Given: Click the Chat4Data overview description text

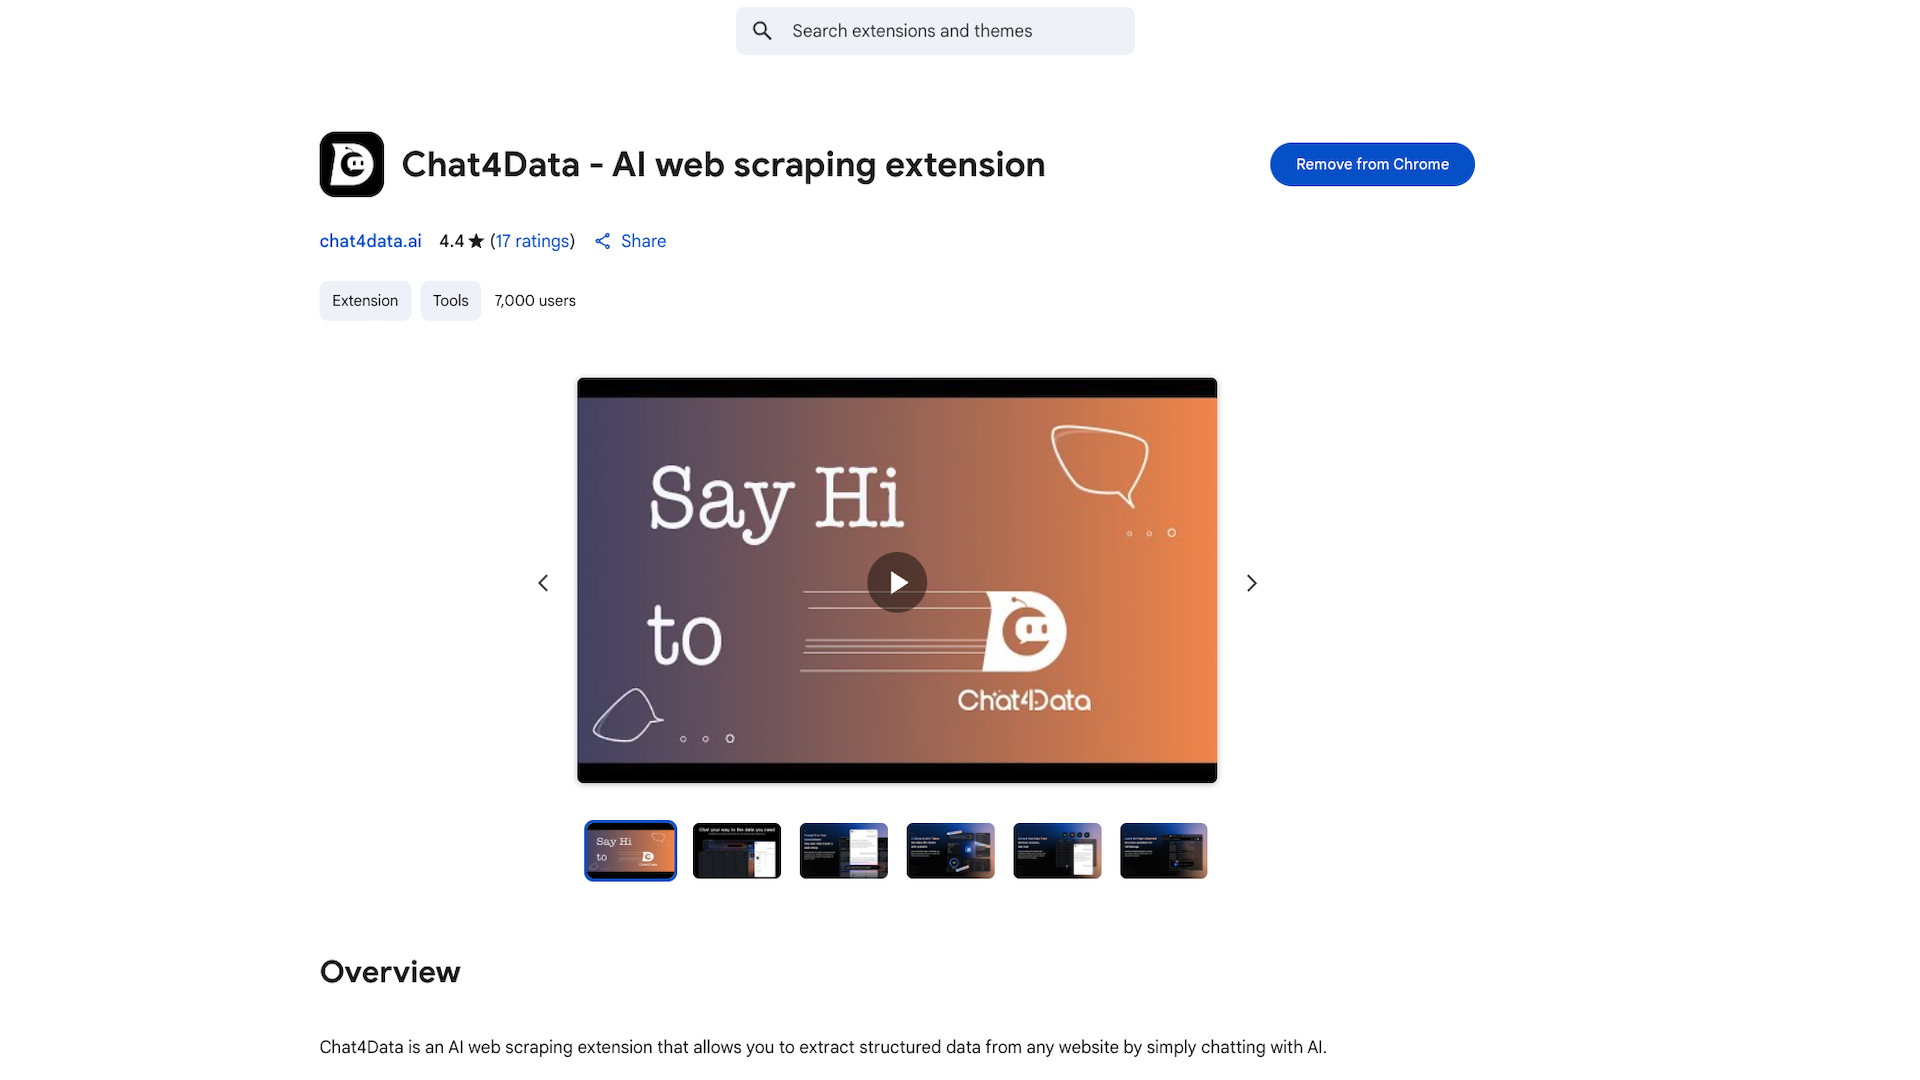Looking at the screenshot, I should [x=823, y=1047].
